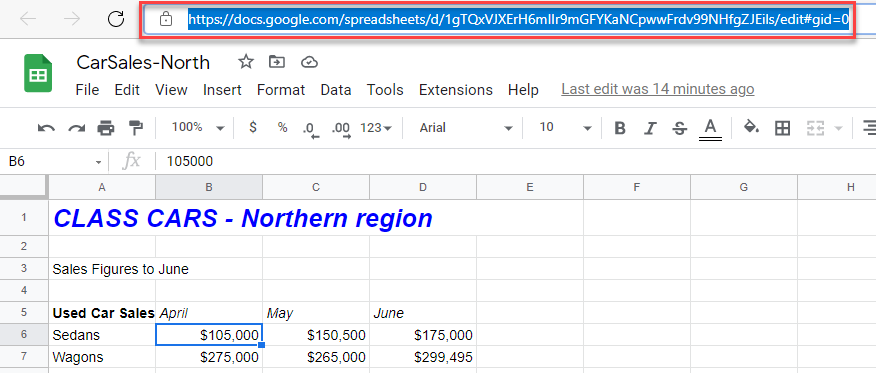
Task: Click the 'May' header cell
Action: (x=316, y=313)
